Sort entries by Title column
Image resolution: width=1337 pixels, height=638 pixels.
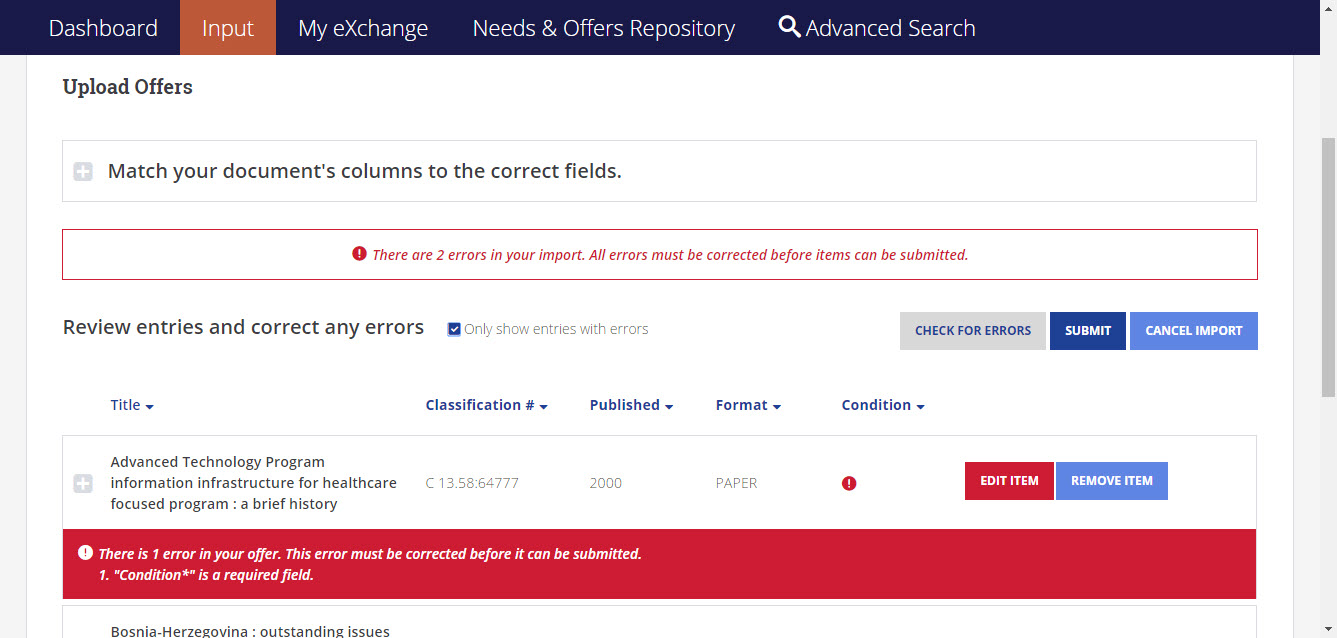coord(132,405)
